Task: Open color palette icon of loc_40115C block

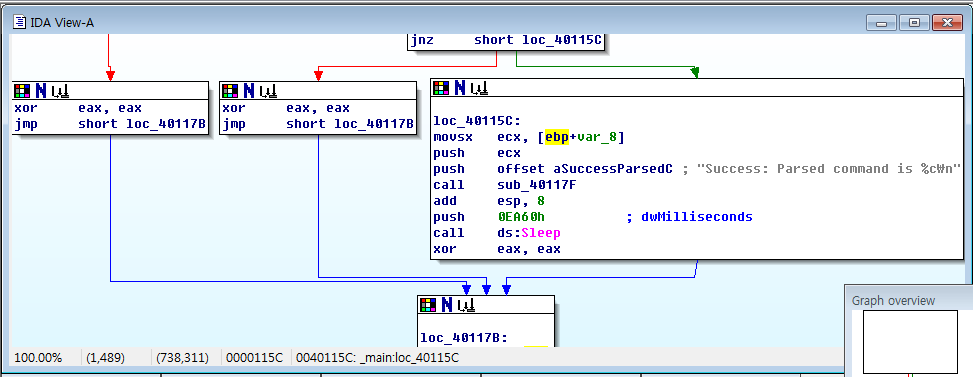Action: [x=441, y=88]
